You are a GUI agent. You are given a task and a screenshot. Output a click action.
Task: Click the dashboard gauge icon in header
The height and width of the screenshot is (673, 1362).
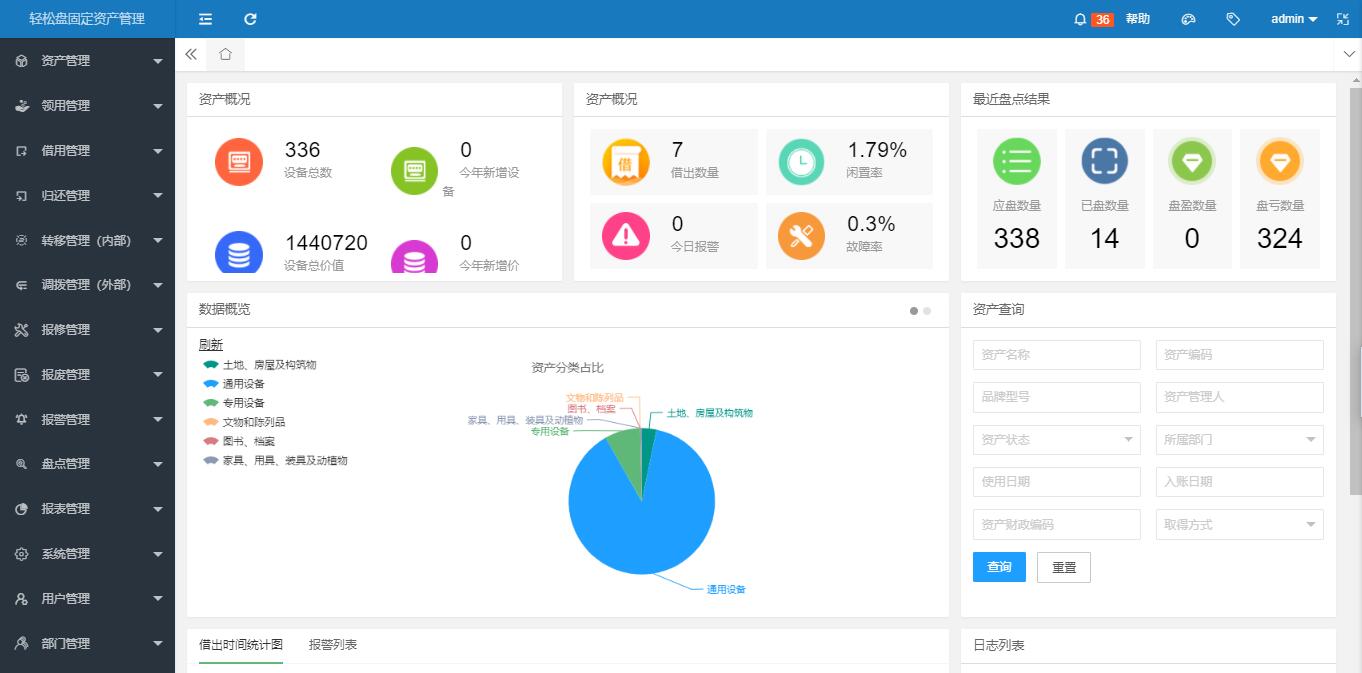1188,19
